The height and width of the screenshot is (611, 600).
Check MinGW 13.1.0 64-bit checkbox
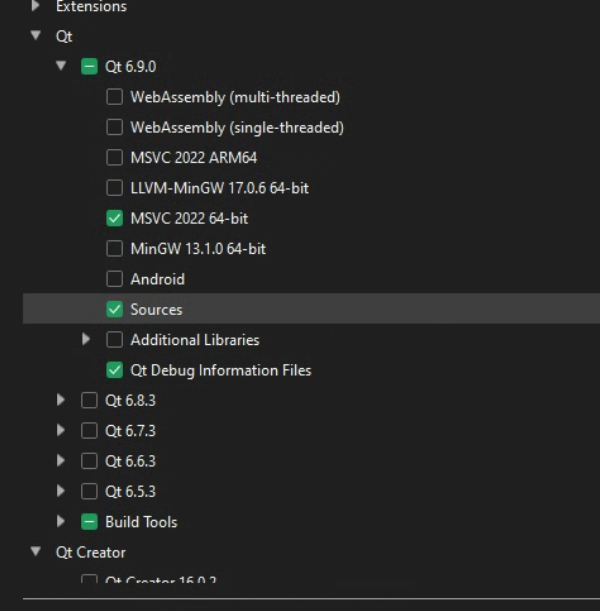point(115,249)
